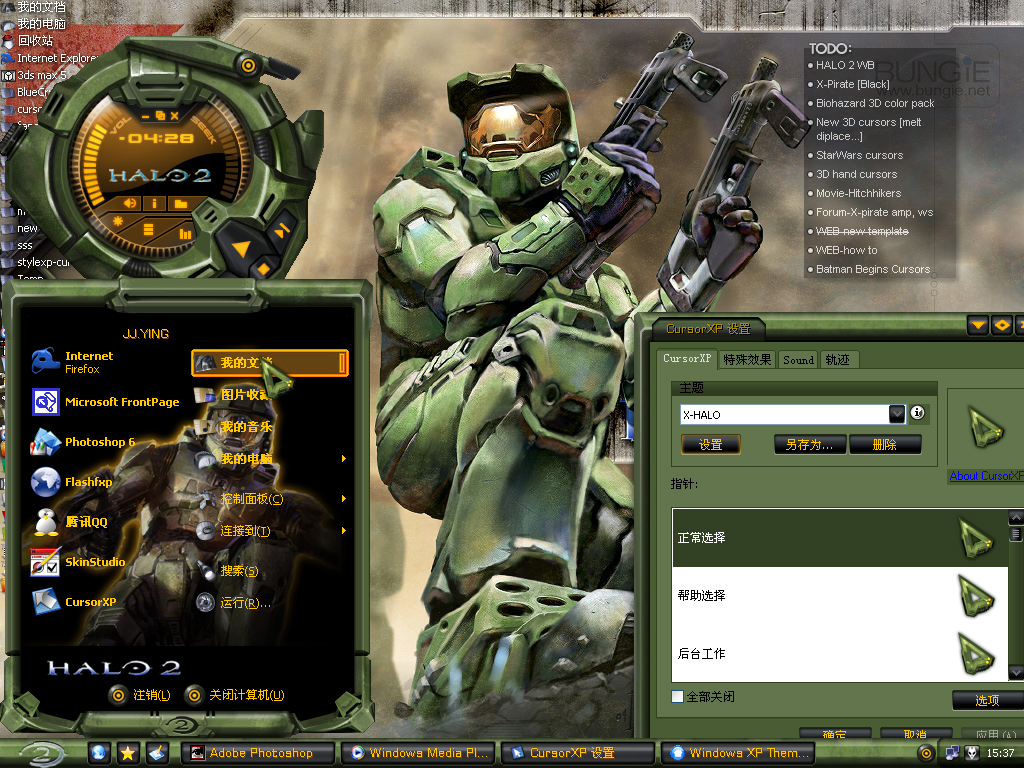Image resolution: width=1024 pixels, height=768 pixels.
Task: Switch to the Sound tab
Action: click(798, 360)
